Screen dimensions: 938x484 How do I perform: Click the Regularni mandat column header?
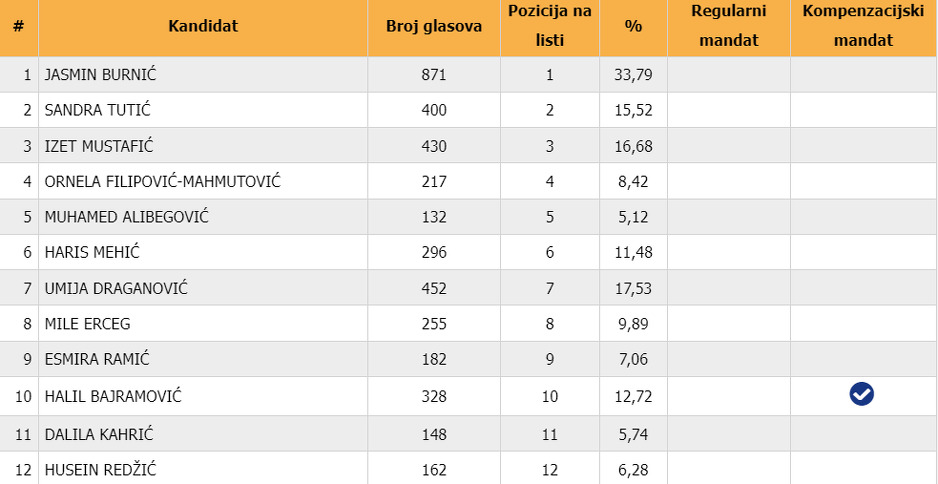click(728, 27)
